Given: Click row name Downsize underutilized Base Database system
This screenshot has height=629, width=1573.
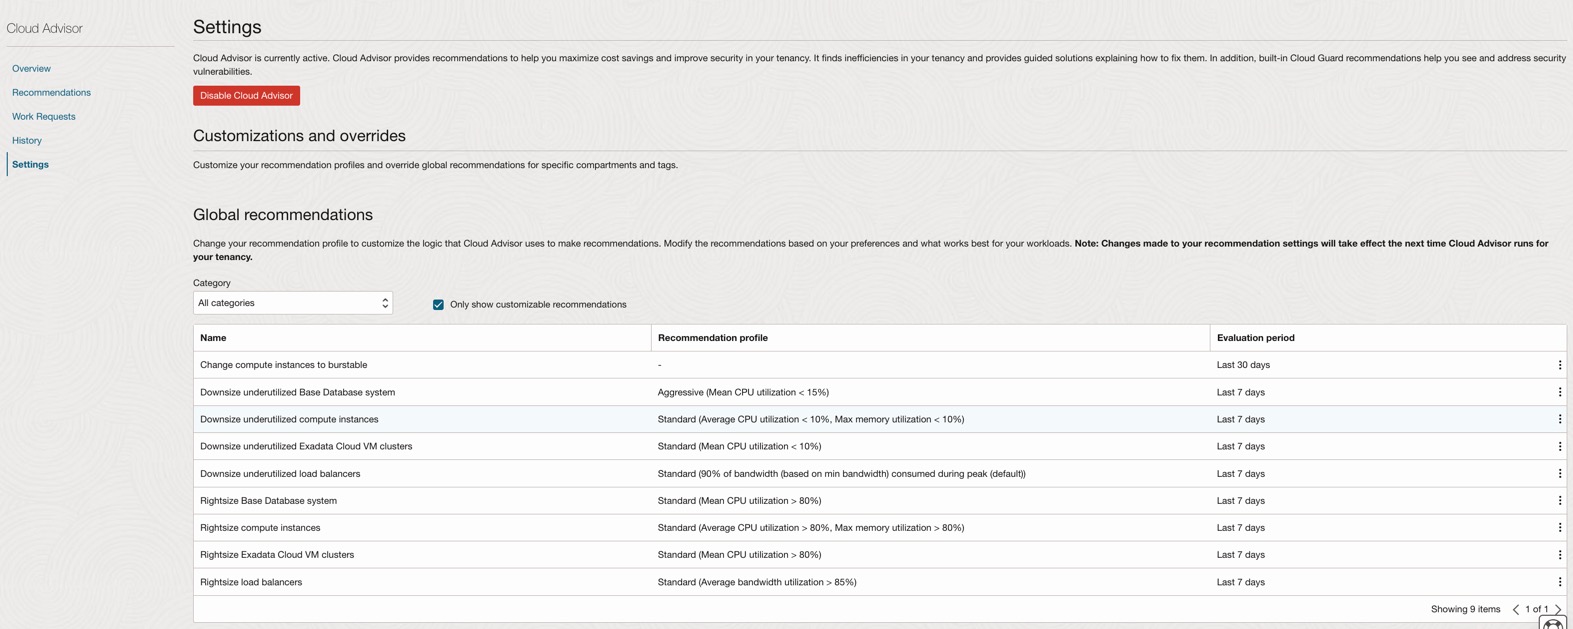Looking at the screenshot, I should (297, 392).
